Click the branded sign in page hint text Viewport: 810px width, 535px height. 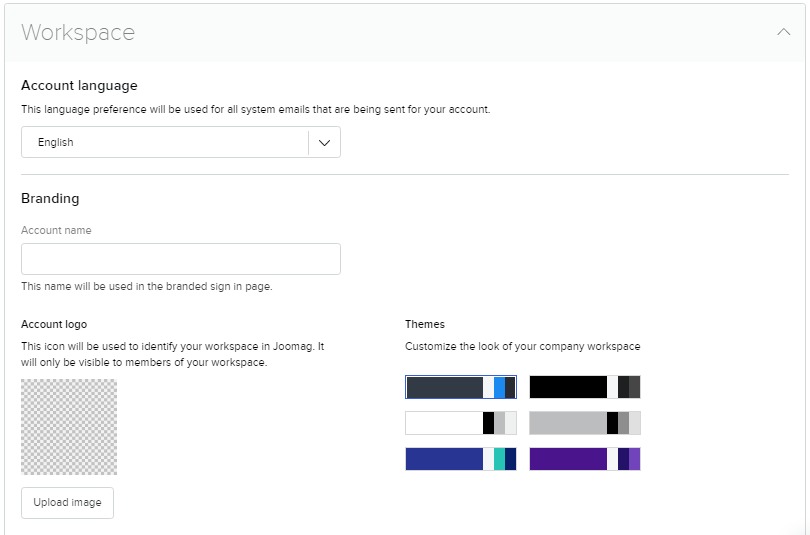146,286
